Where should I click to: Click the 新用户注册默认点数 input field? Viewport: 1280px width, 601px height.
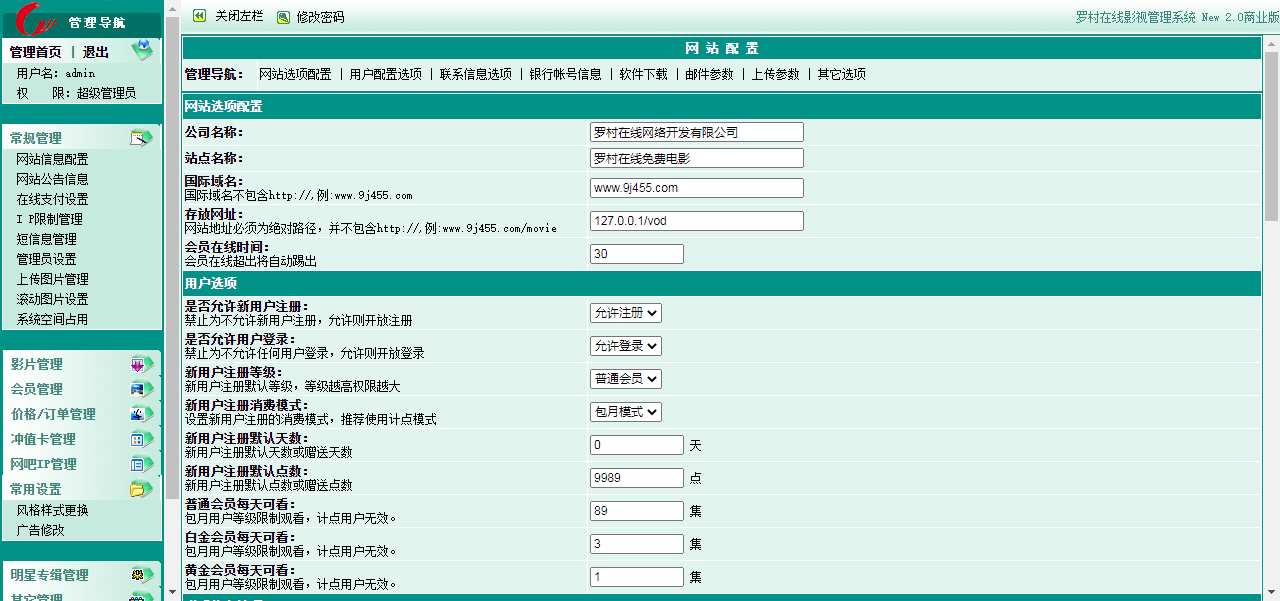point(637,478)
